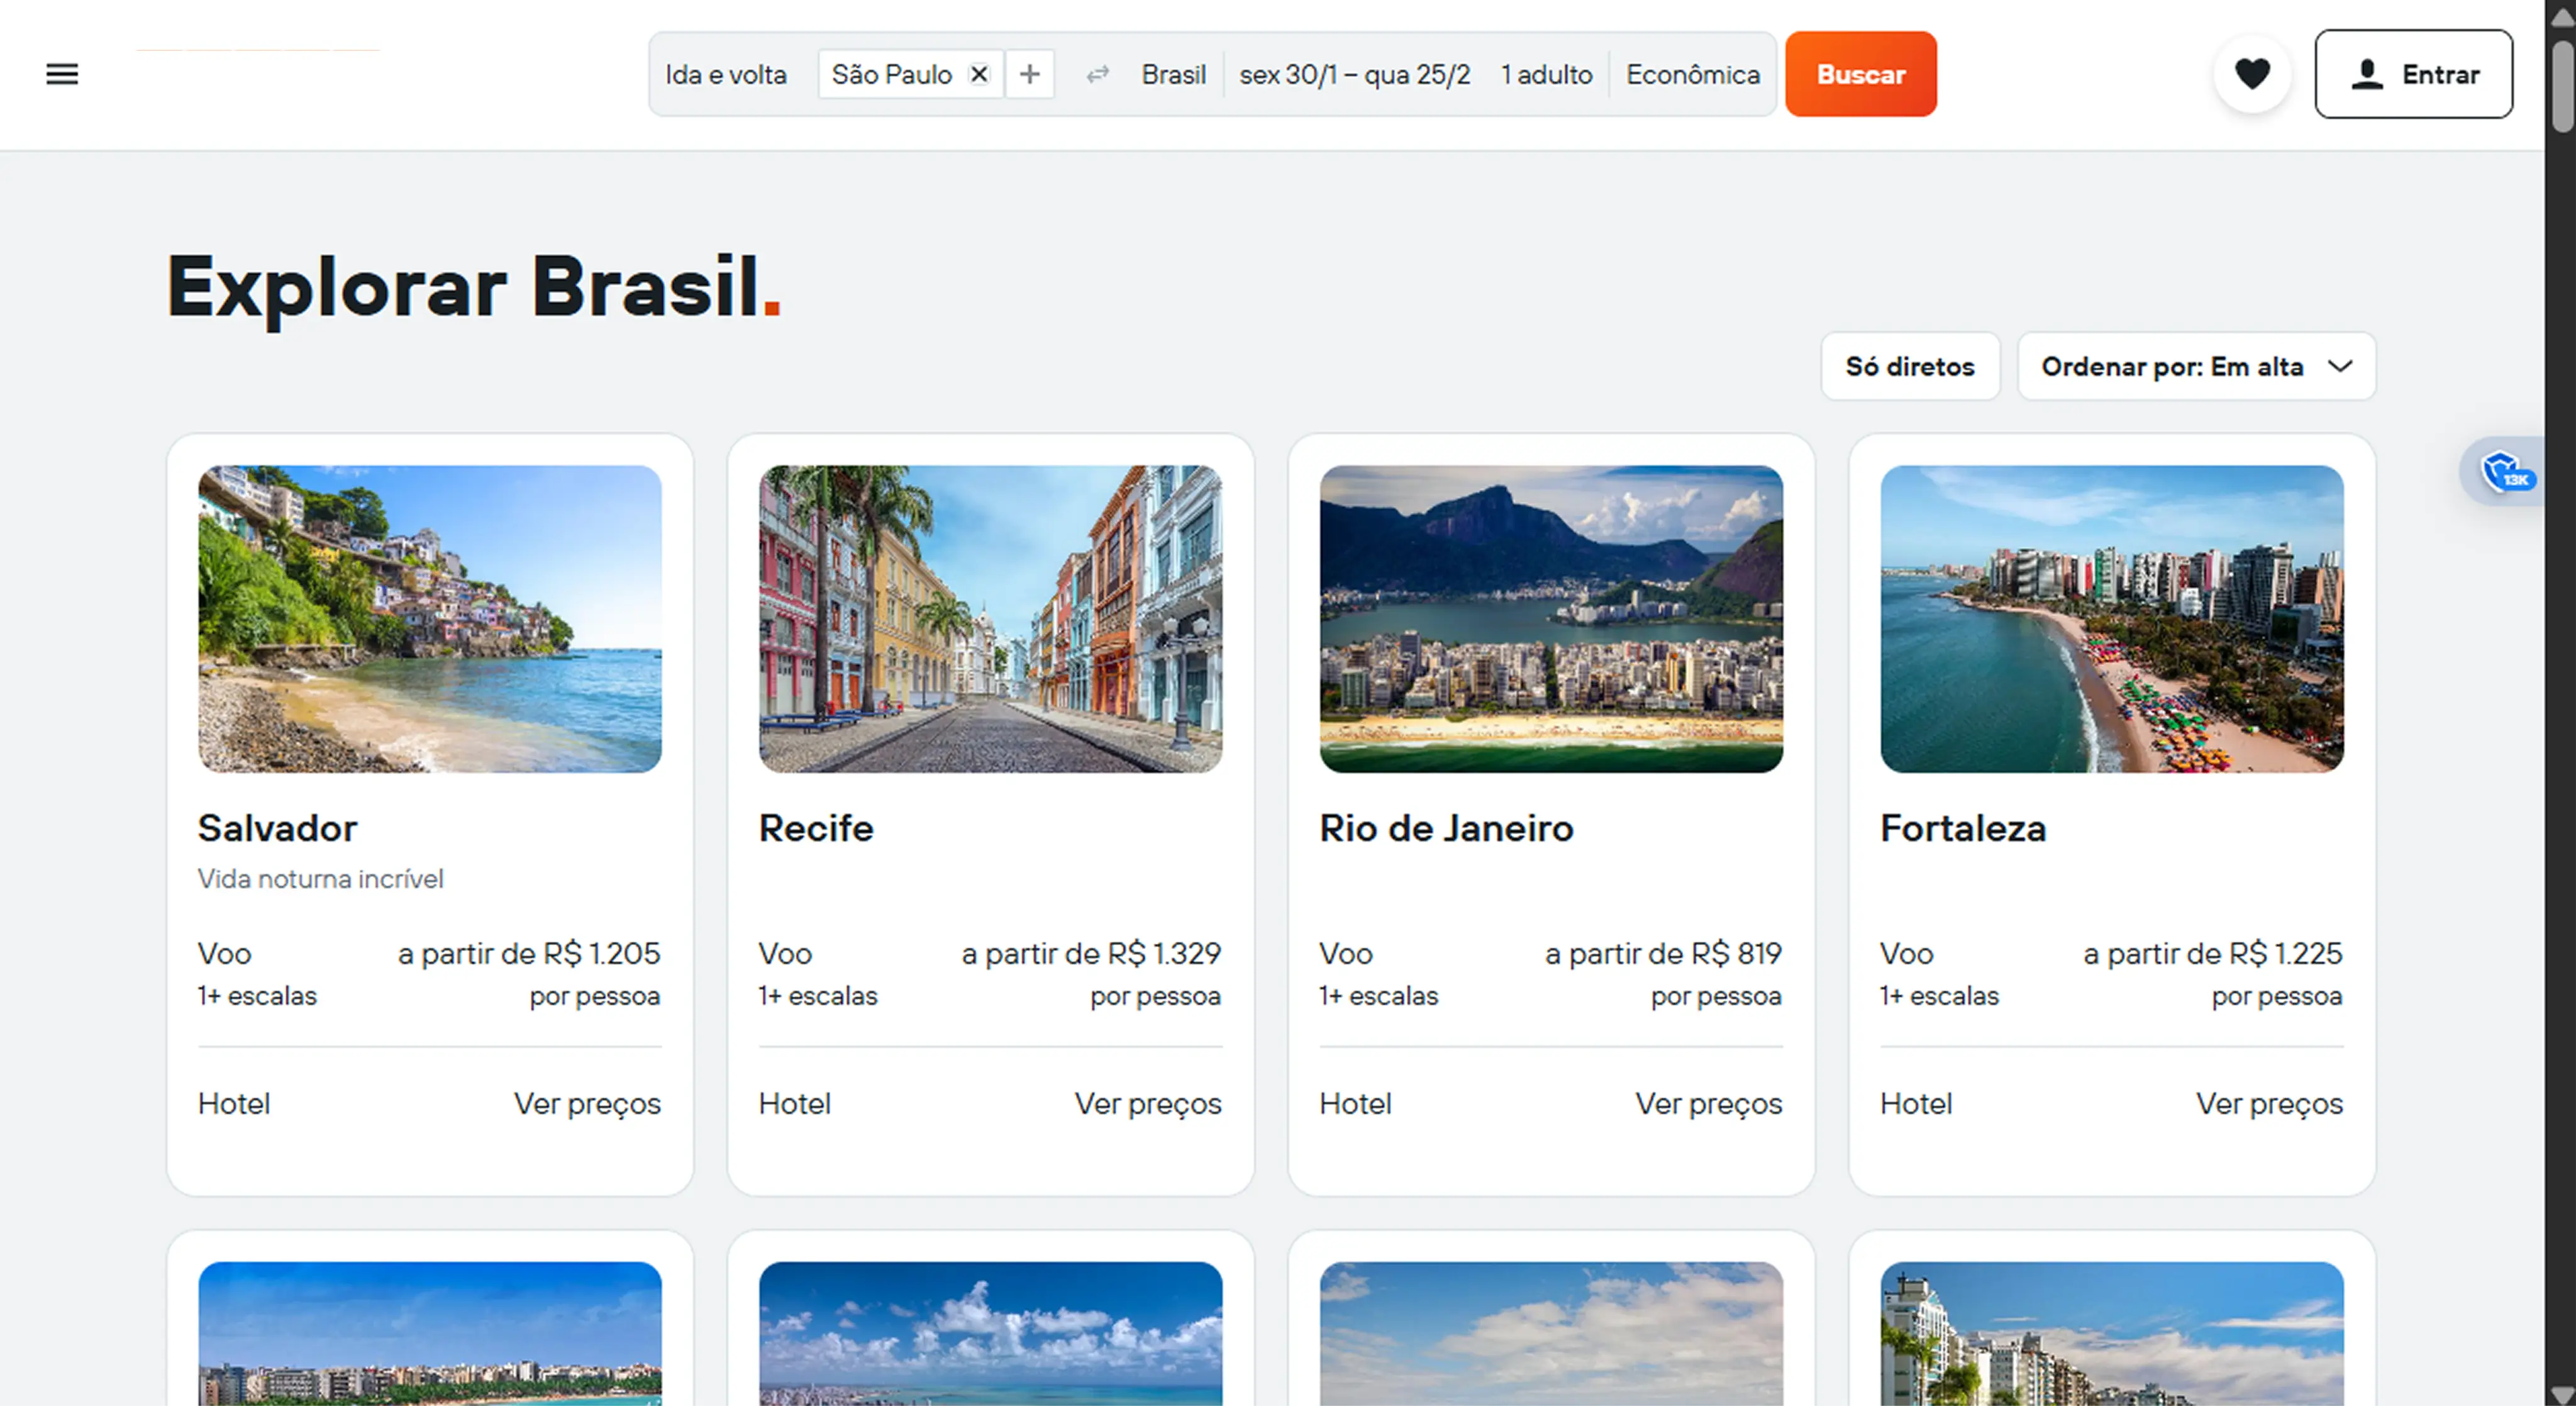Viewport: 2576px width, 1406px height.
Task: Open the sex 30/1 – qua 25/2 date selector
Action: tap(1355, 74)
